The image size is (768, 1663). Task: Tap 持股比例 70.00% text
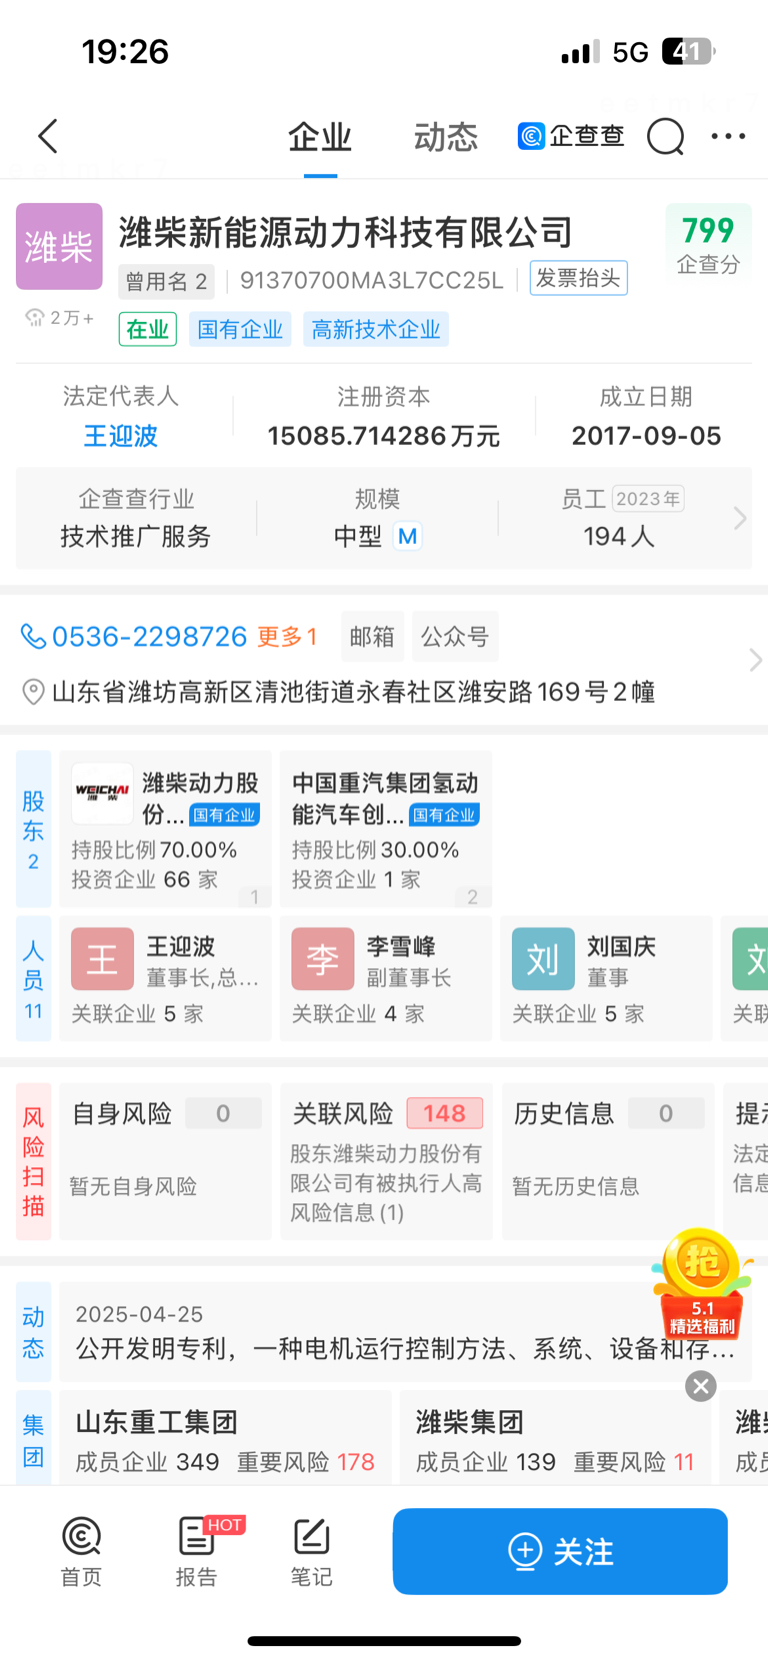click(x=154, y=850)
